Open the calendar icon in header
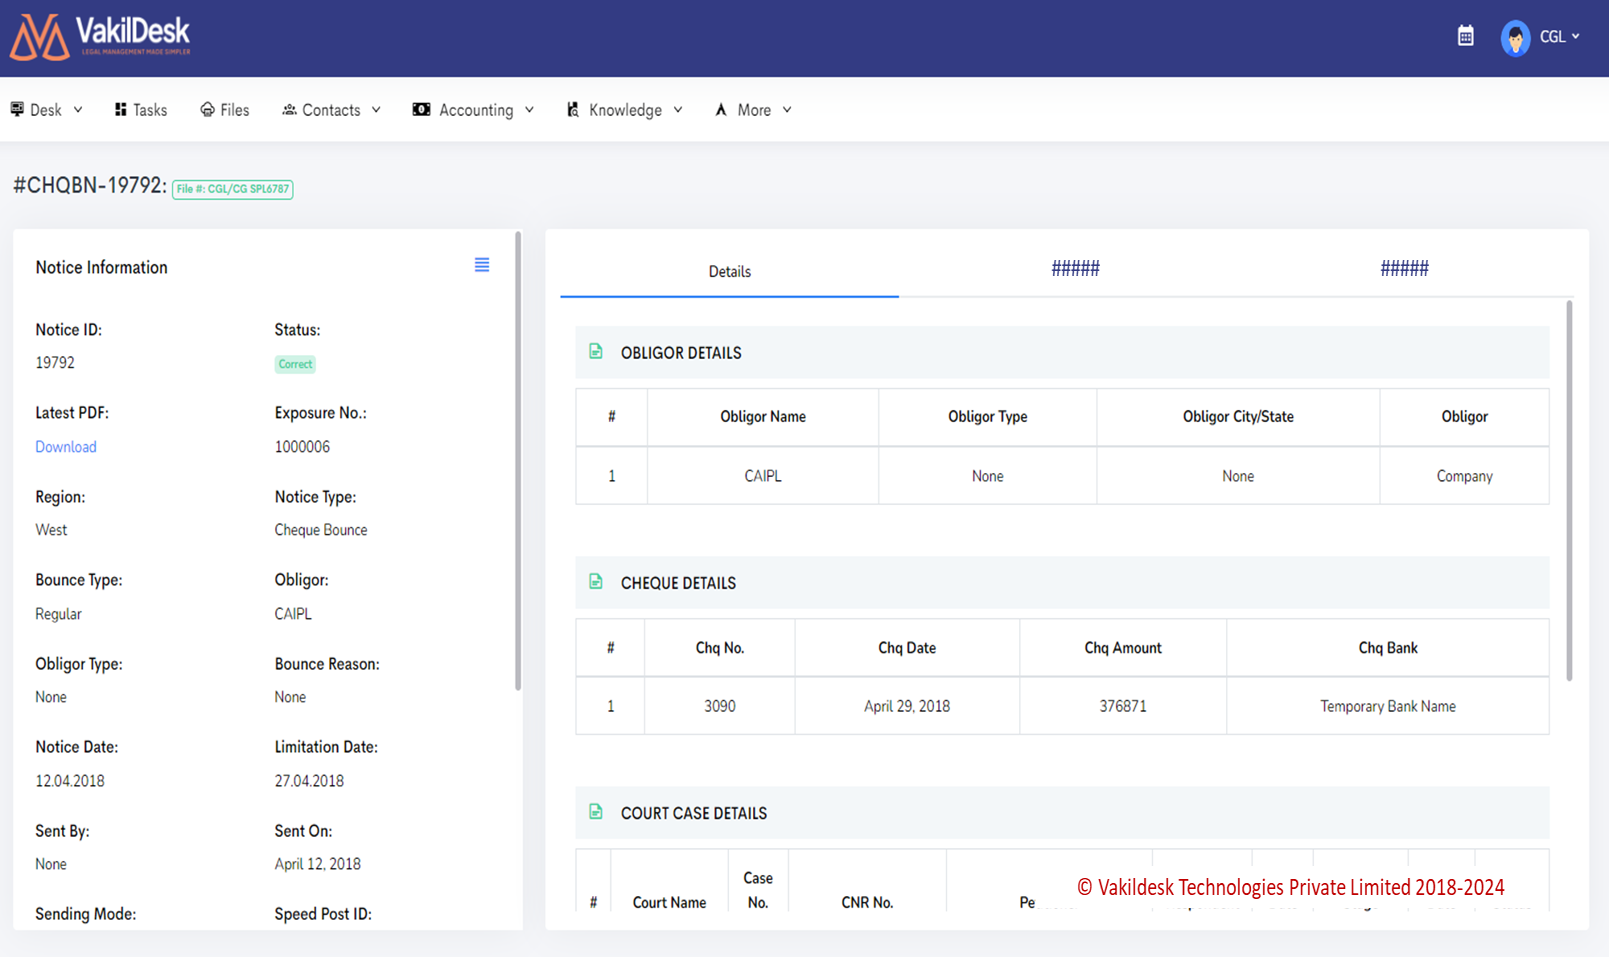 tap(1465, 36)
